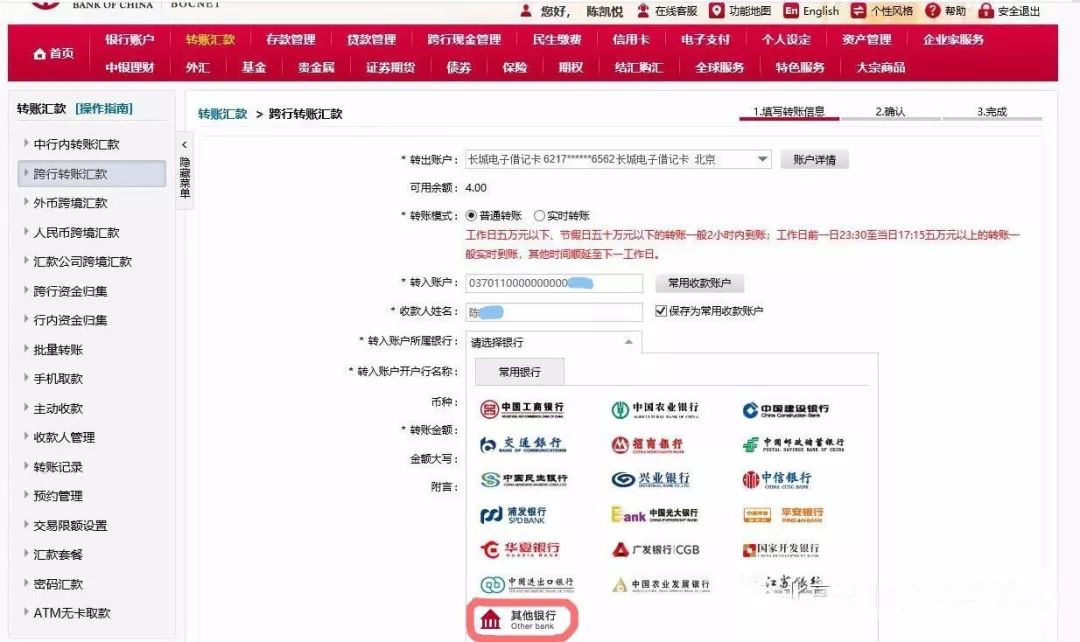Click the 账户详情 button
The width and height of the screenshot is (1080, 642).
click(x=814, y=160)
